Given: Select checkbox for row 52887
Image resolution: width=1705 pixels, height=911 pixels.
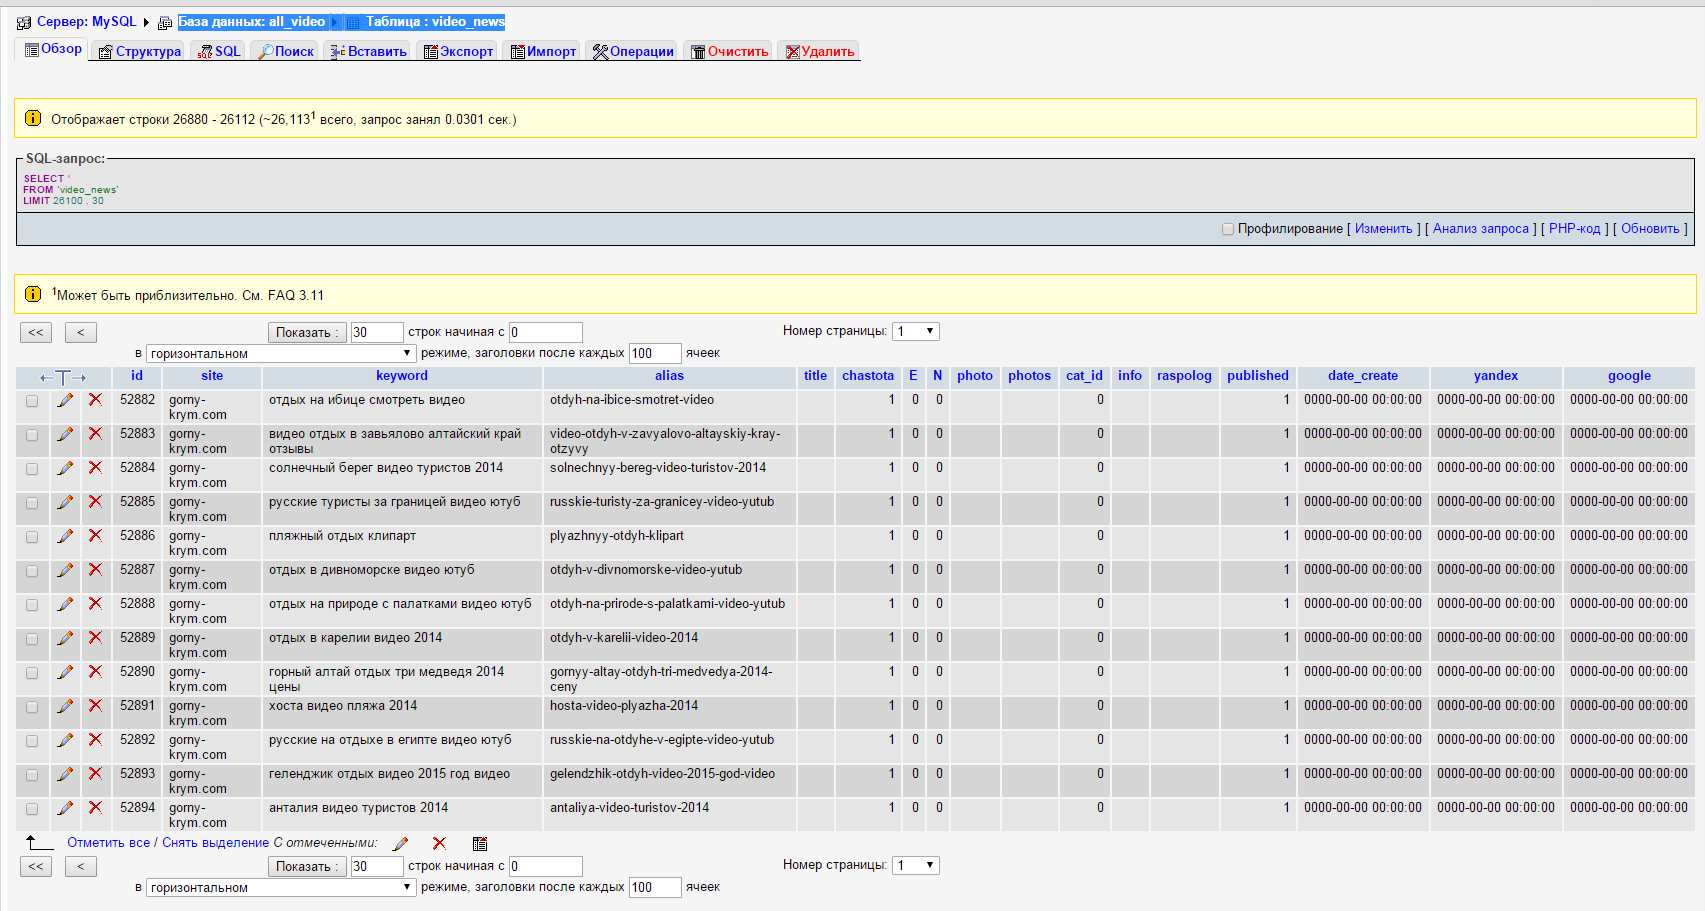Looking at the screenshot, I should [x=32, y=571].
